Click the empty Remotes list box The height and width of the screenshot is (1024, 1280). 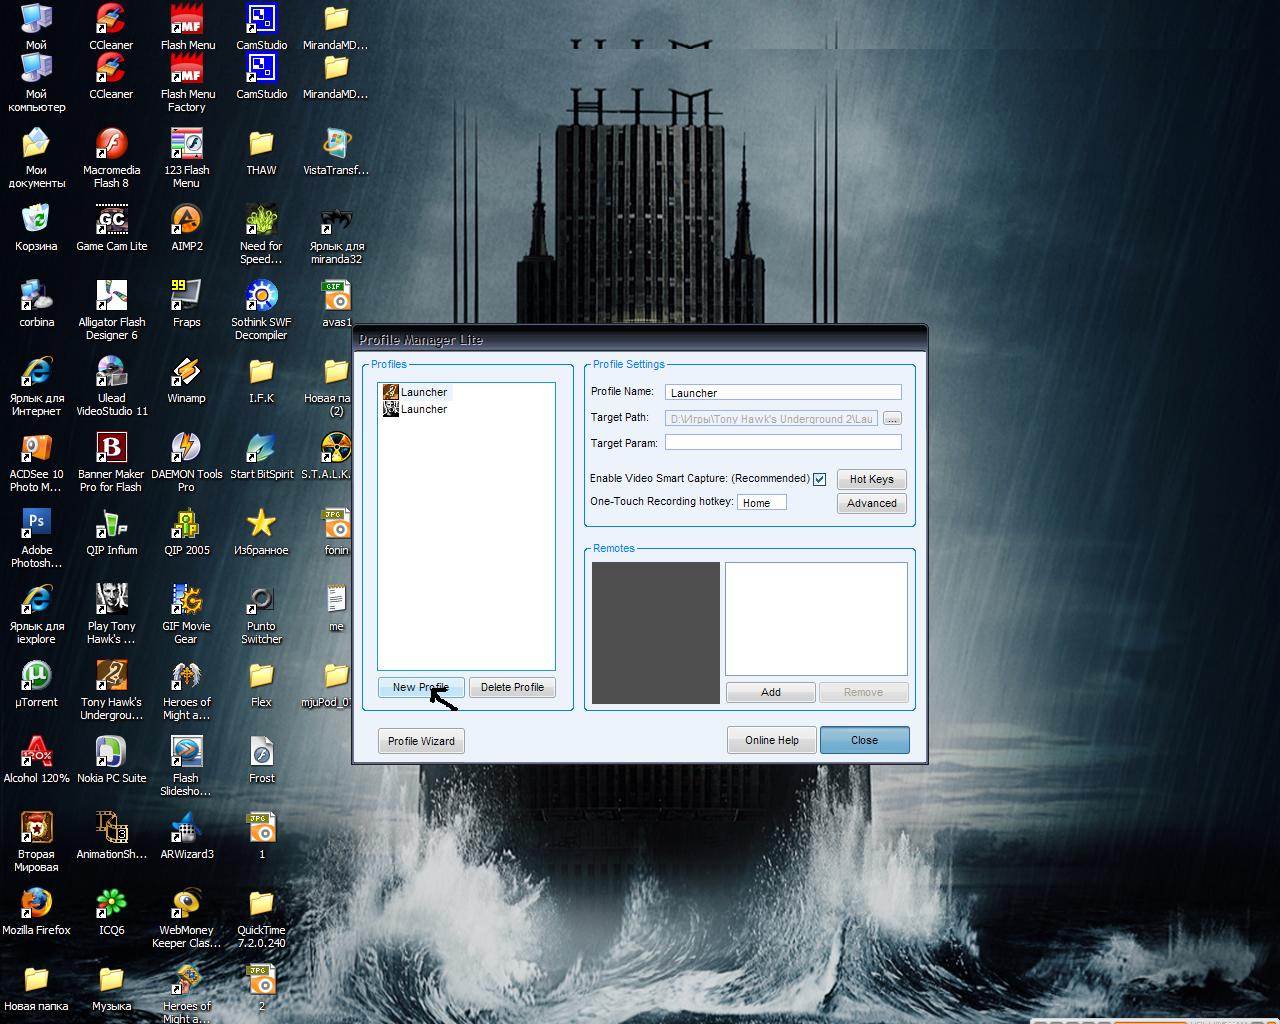coord(816,619)
